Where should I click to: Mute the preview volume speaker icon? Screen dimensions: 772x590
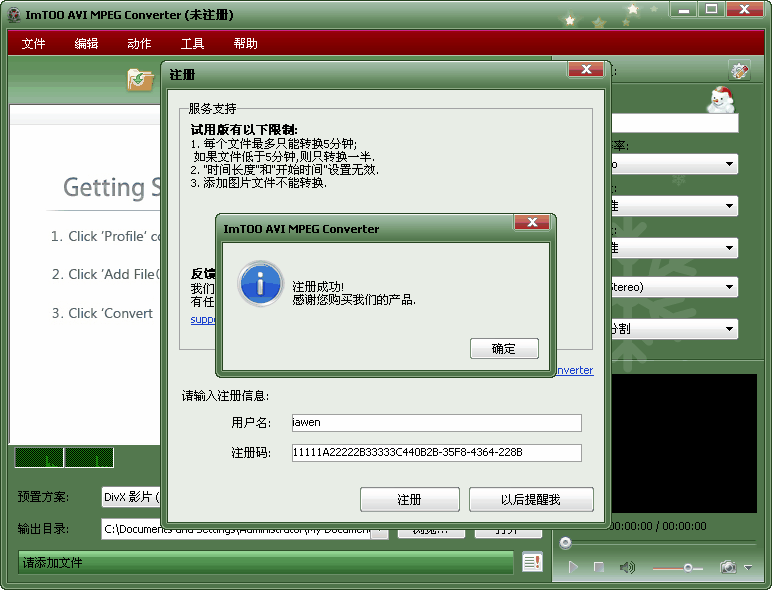[x=627, y=567]
